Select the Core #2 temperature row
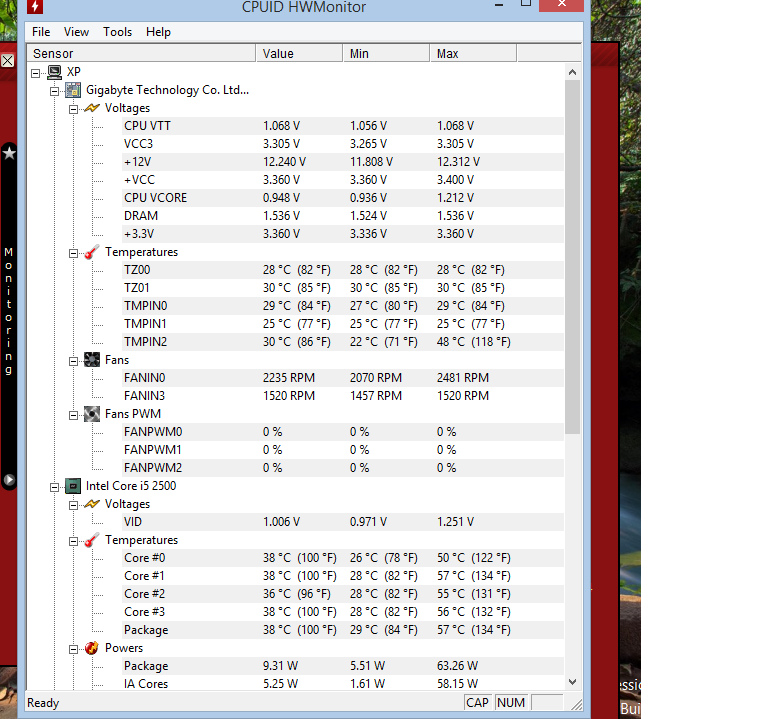768x719 pixels. [343, 594]
